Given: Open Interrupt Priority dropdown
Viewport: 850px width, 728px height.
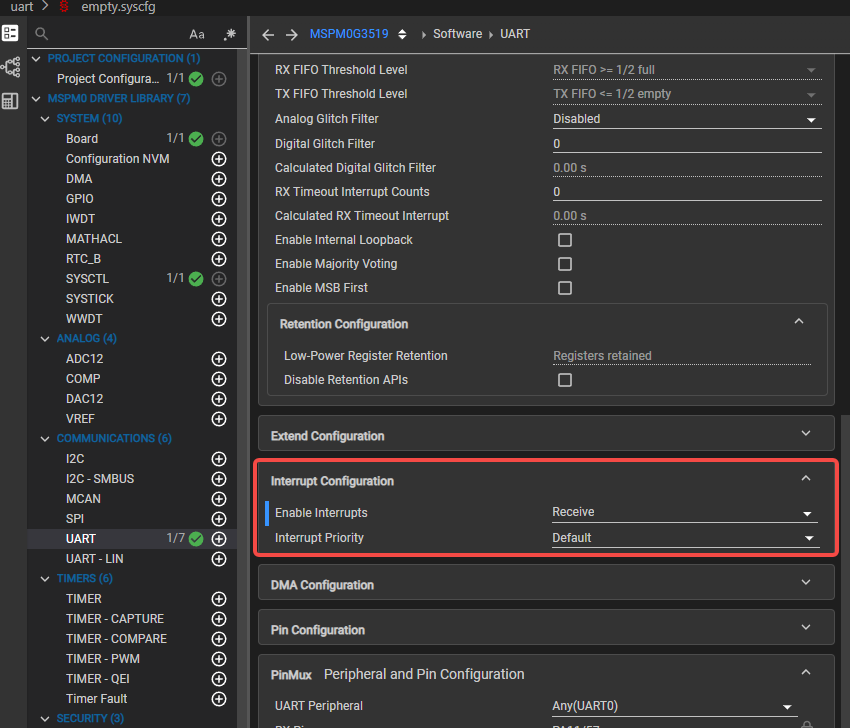Looking at the screenshot, I should point(686,538).
